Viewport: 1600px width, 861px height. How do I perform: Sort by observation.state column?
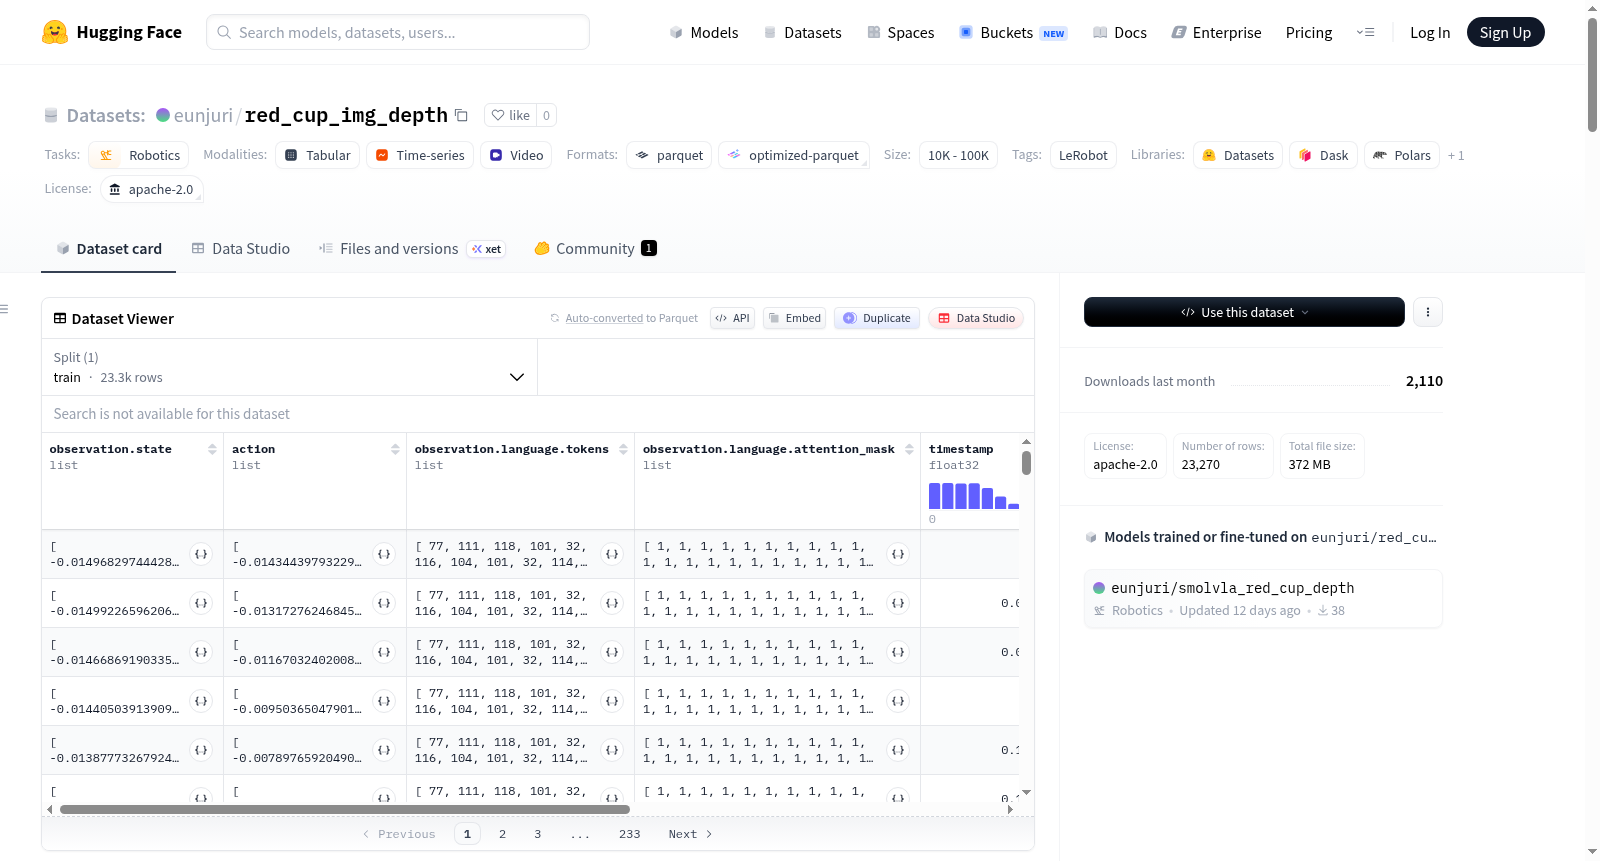(x=212, y=449)
